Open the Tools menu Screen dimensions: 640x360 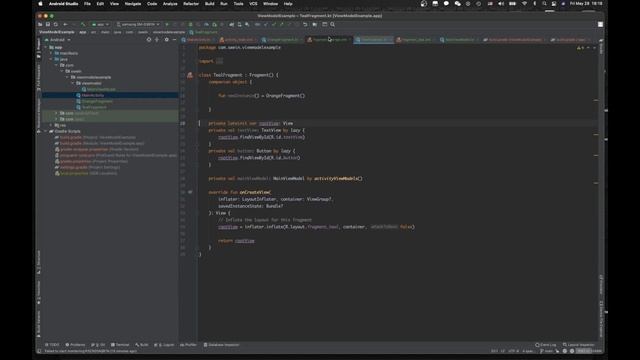pyautogui.click(x=238, y=4)
